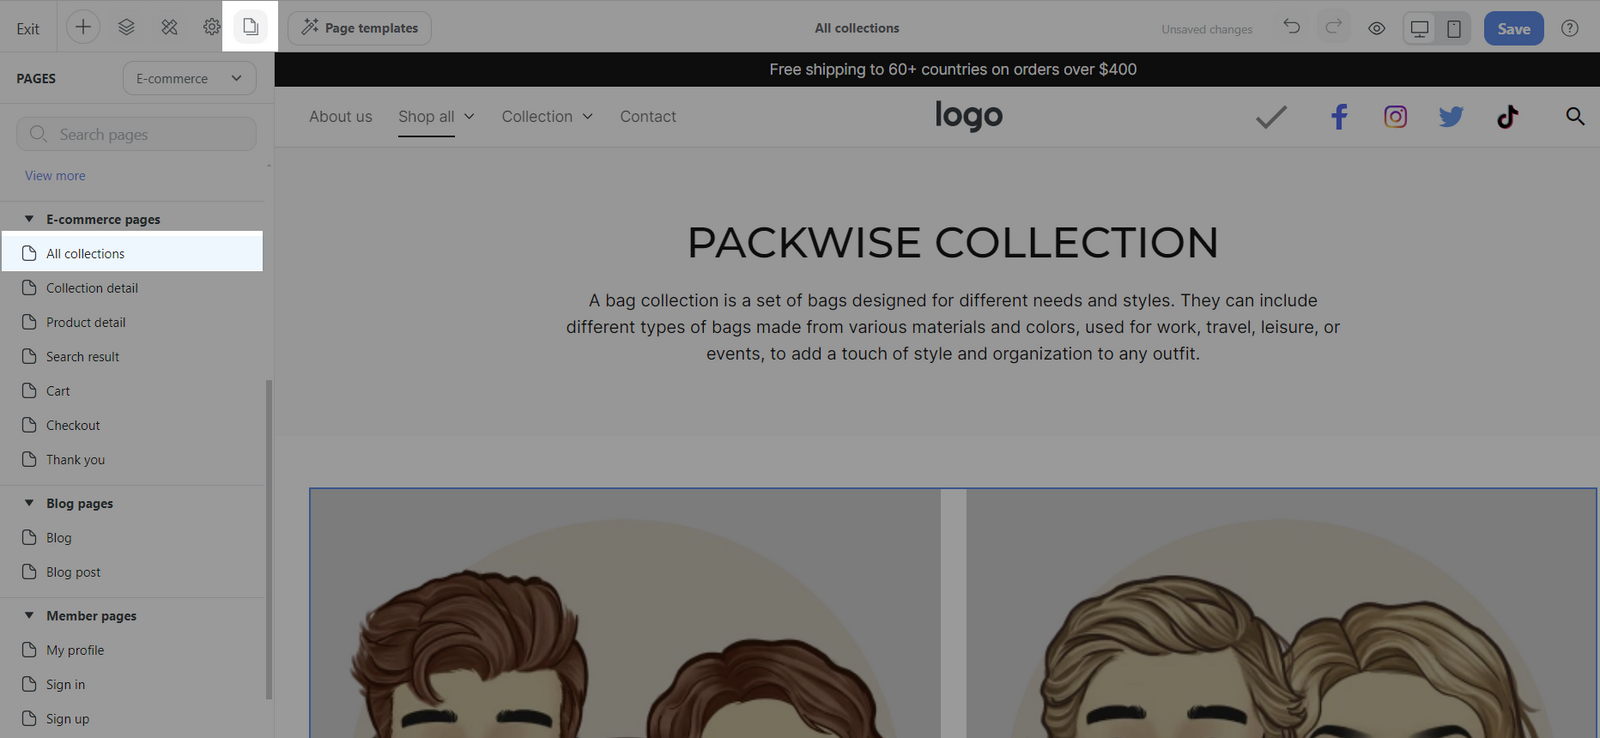
Task: Save the page changes
Action: 1513,28
